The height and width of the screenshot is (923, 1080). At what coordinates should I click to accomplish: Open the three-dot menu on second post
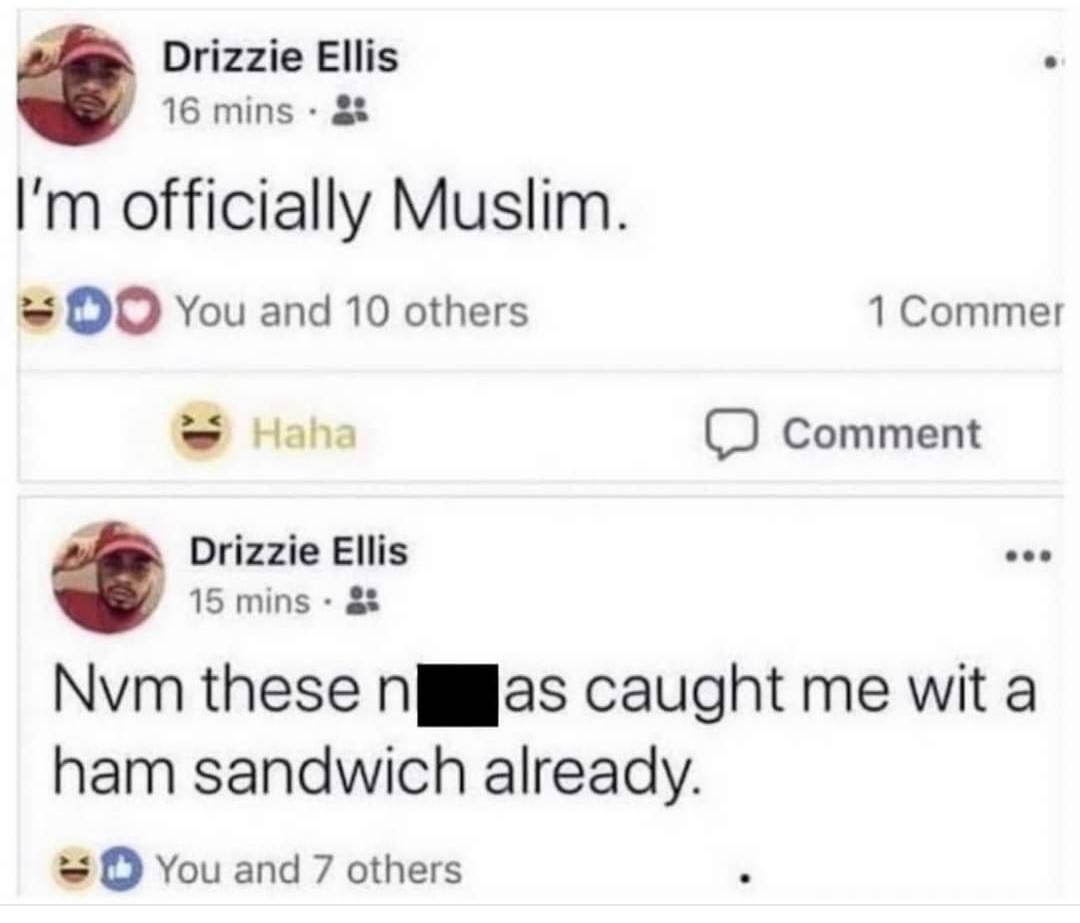[1028, 556]
